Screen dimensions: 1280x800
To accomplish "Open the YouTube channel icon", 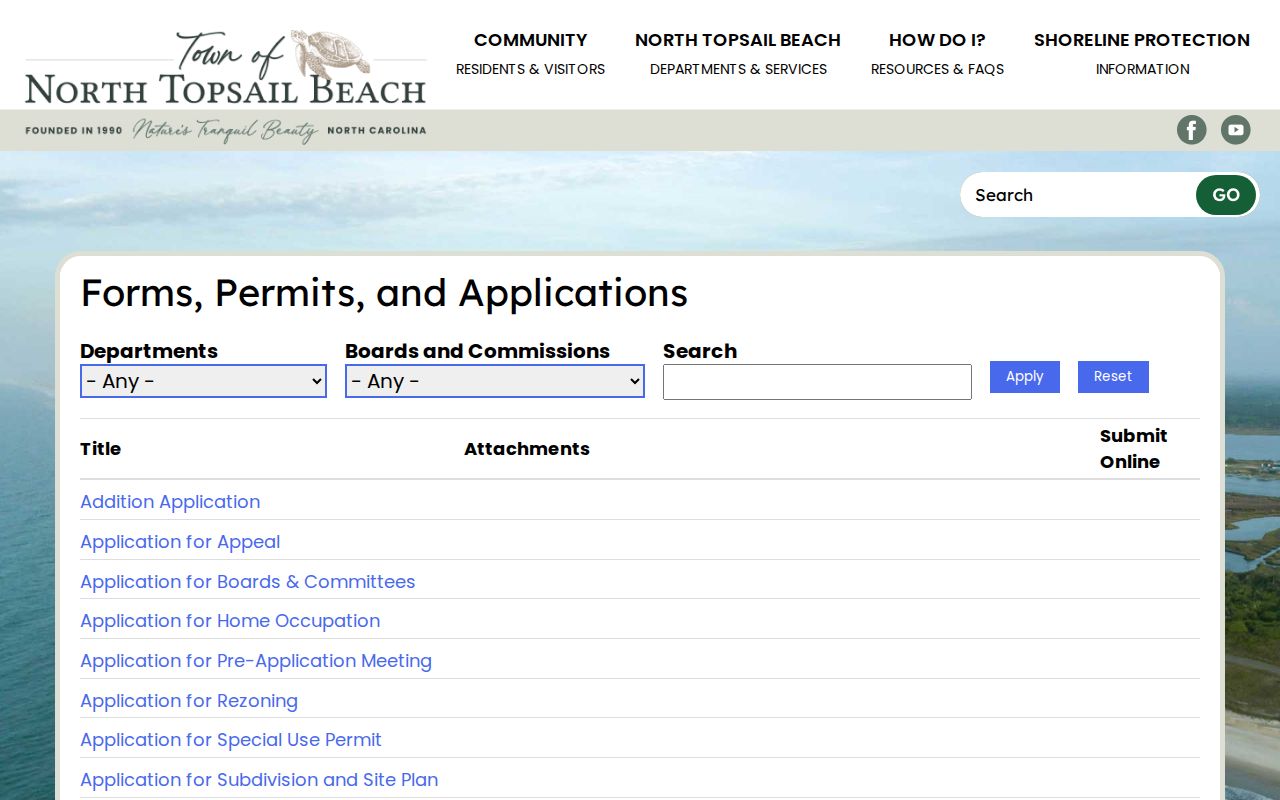I will pos(1236,130).
